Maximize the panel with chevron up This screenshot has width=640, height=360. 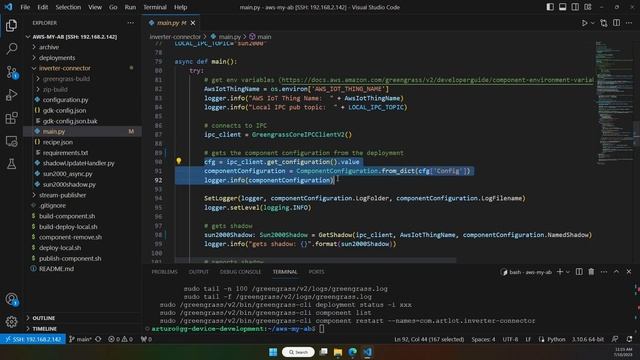click(616, 272)
